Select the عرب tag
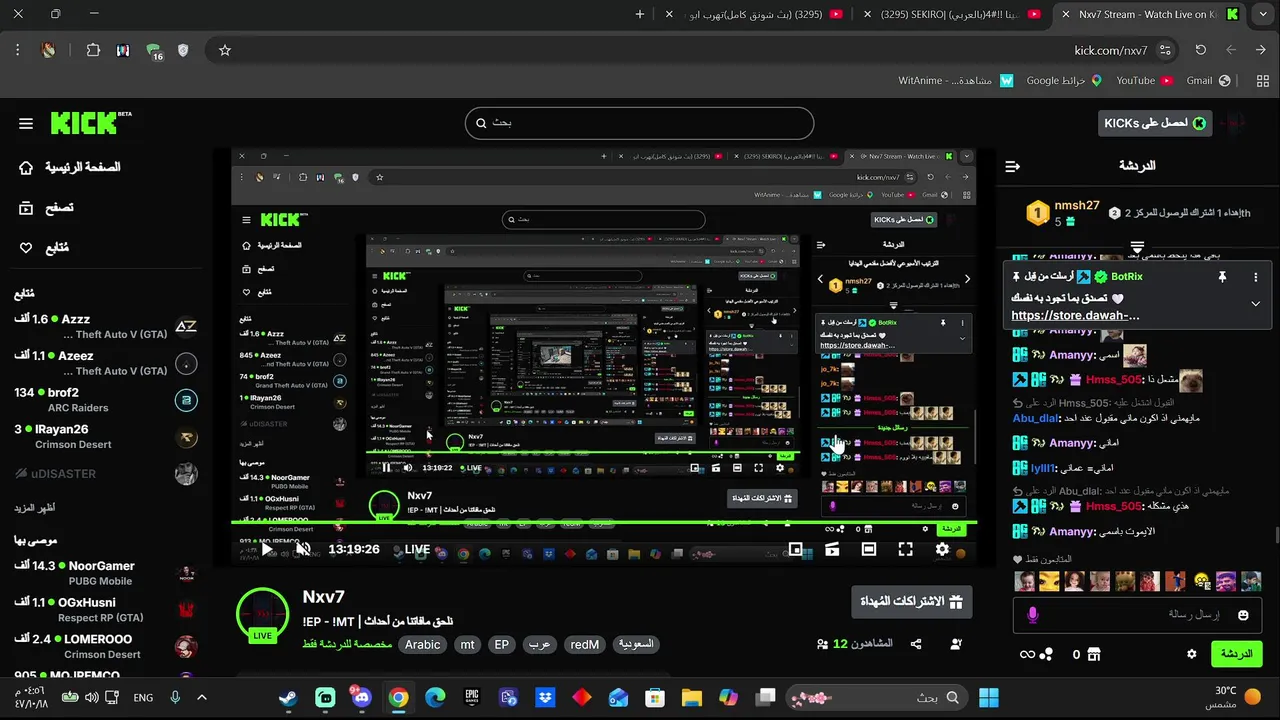 pos(539,645)
